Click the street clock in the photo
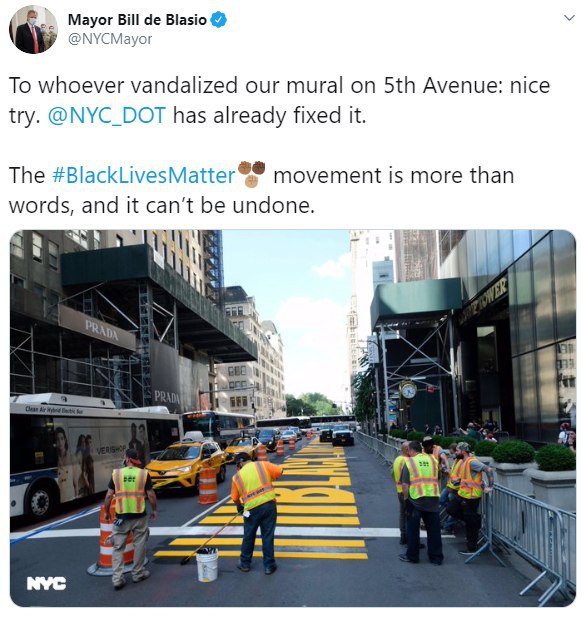 point(408,390)
